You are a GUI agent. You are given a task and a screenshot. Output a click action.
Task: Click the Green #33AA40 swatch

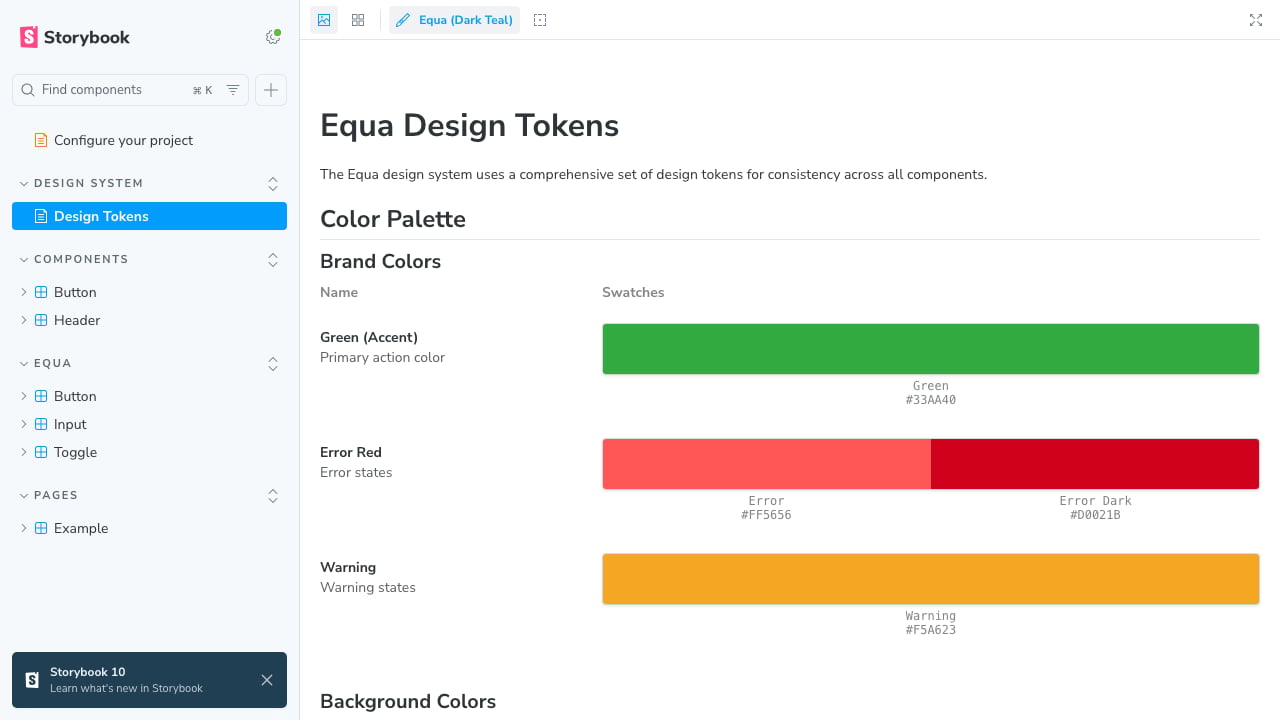tap(930, 349)
